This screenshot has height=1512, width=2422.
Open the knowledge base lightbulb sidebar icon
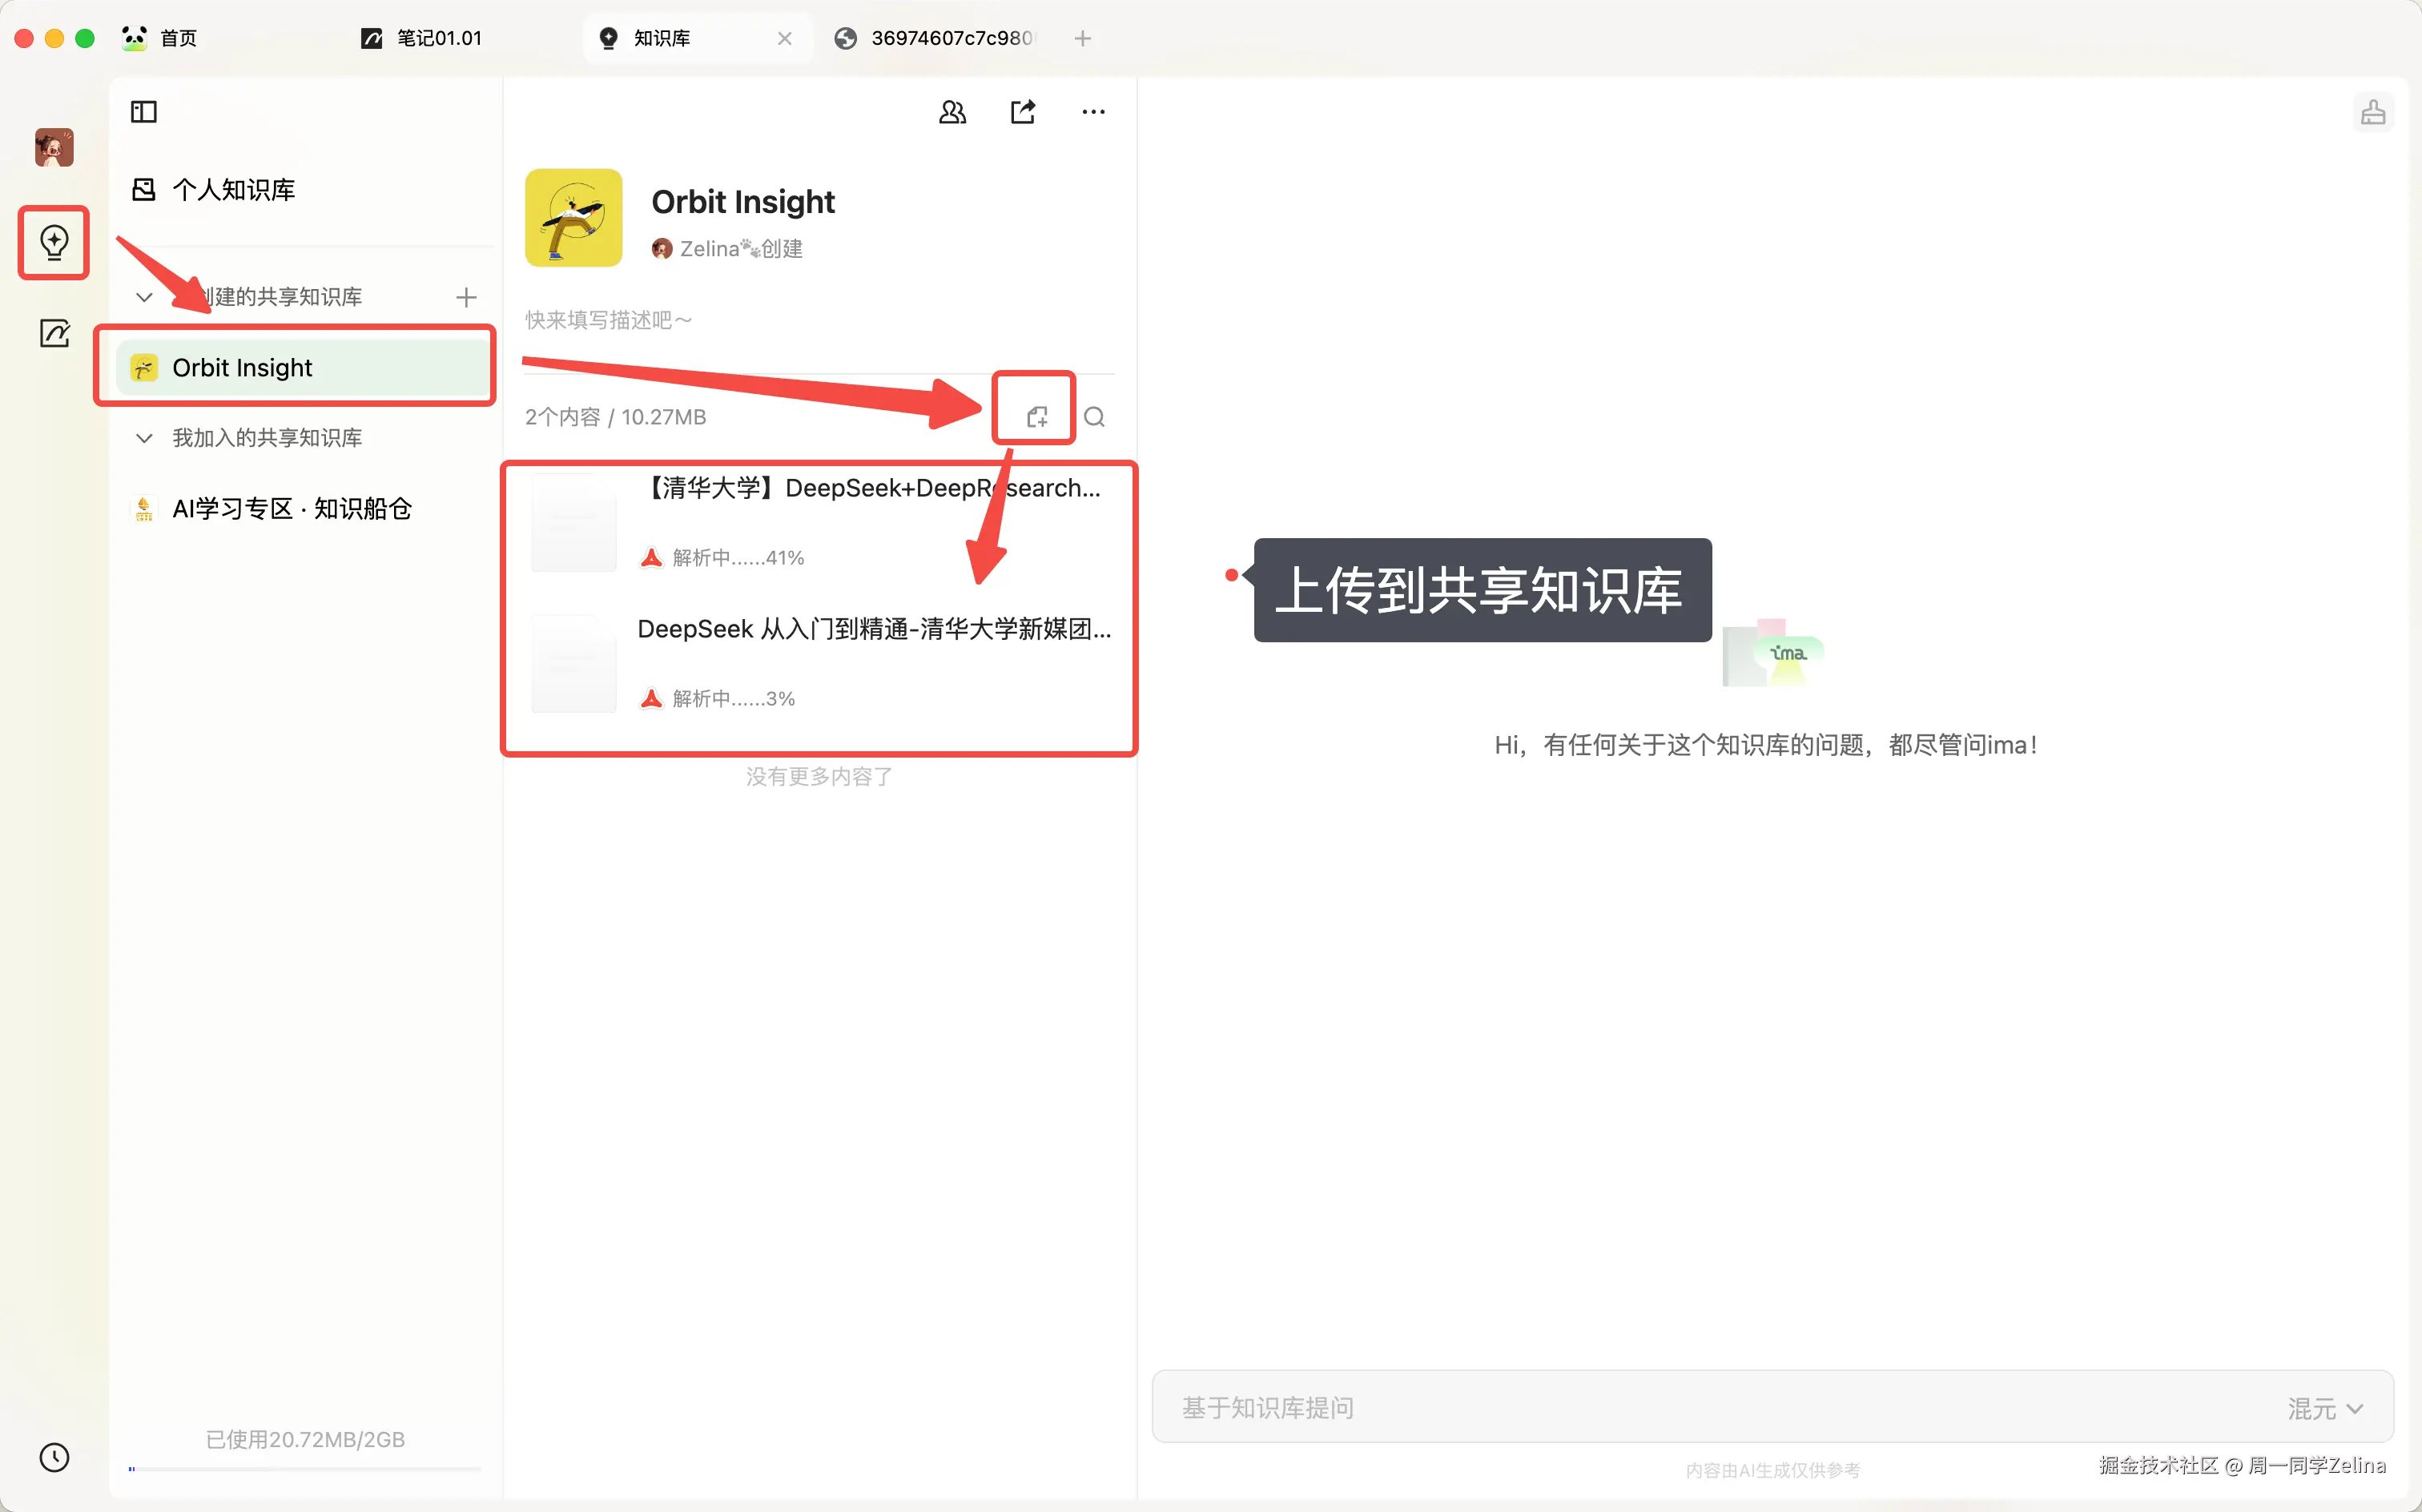[x=53, y=242]
